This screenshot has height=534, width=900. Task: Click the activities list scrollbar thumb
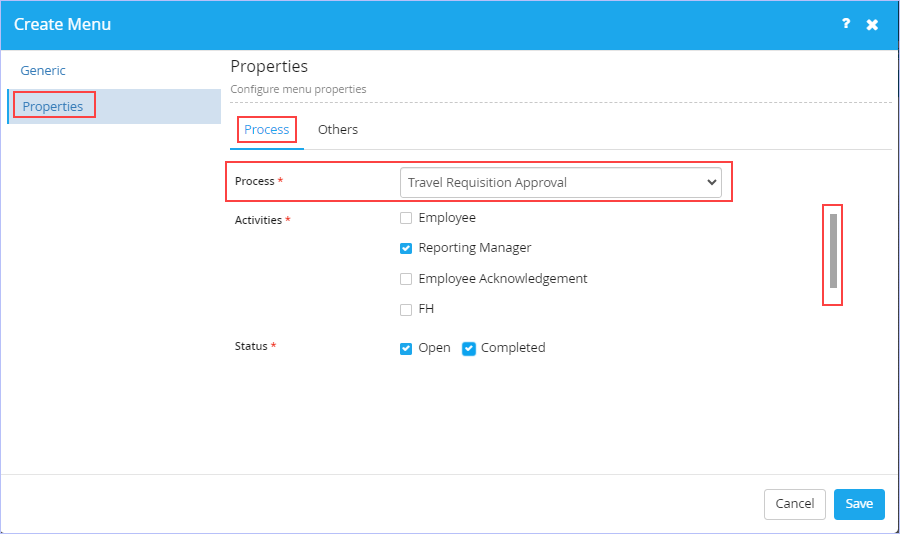833,251
